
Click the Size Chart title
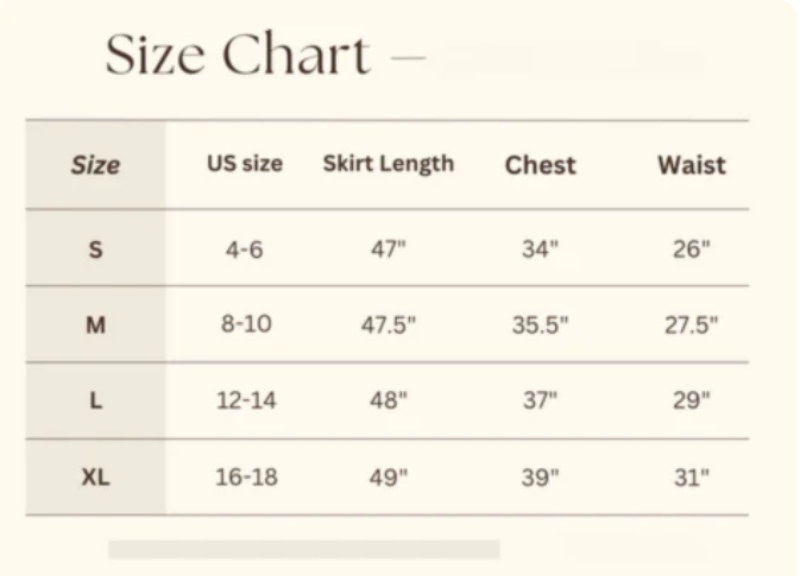pyautogui.click(x=238, y=55)
